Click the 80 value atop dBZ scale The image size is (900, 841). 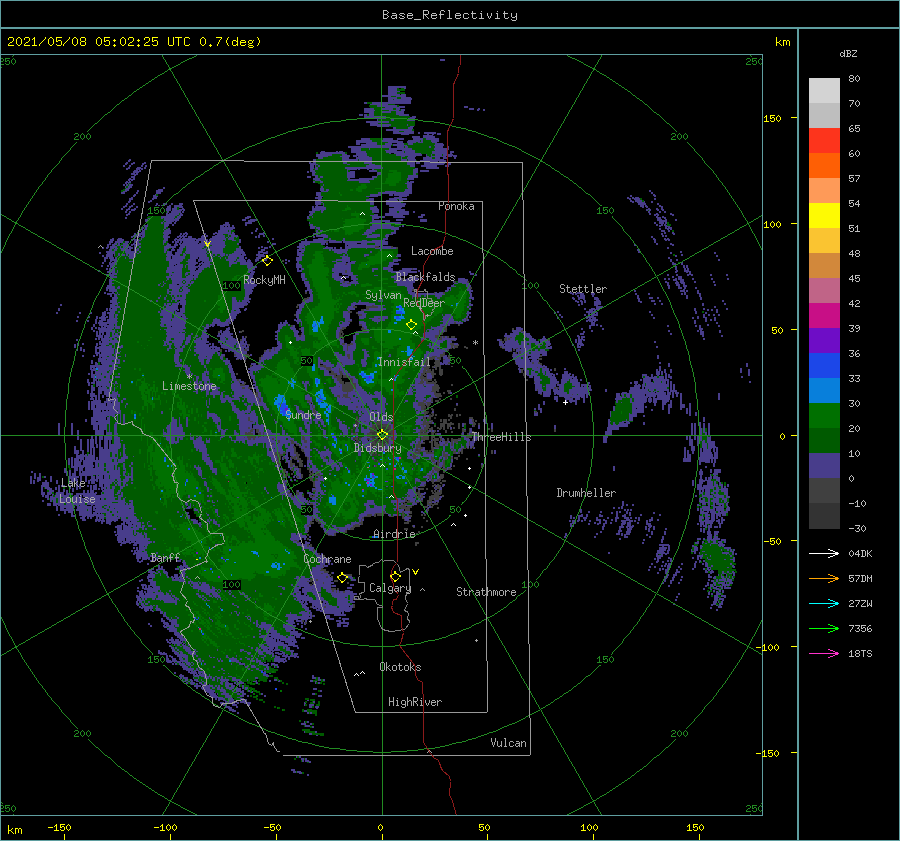click(x=854, y=78)
